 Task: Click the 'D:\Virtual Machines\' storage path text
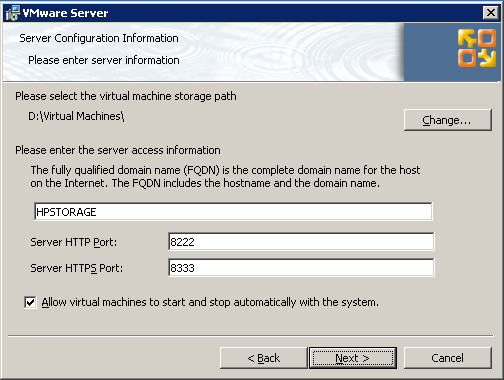[76, 116]
